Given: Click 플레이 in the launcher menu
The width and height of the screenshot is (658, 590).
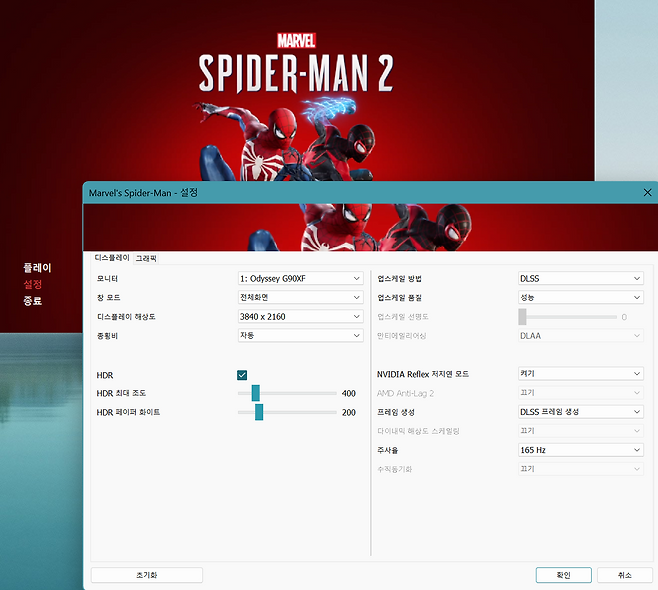Looking at the screenshot, I should 37,268.
